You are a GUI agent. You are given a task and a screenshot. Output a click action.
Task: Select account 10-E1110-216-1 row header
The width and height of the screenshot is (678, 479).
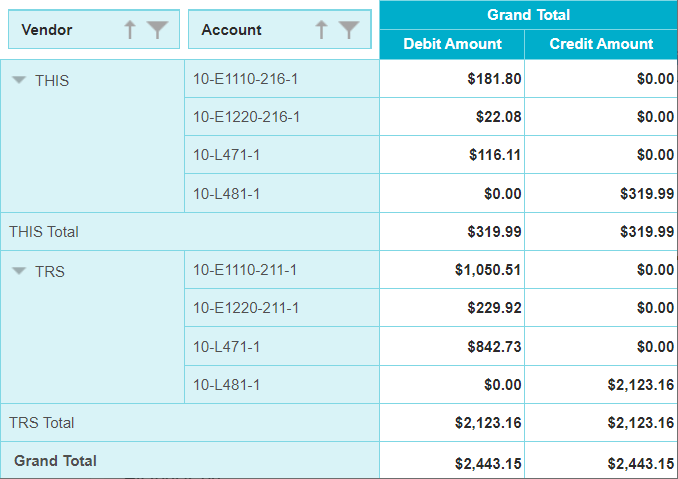(247, 79)
